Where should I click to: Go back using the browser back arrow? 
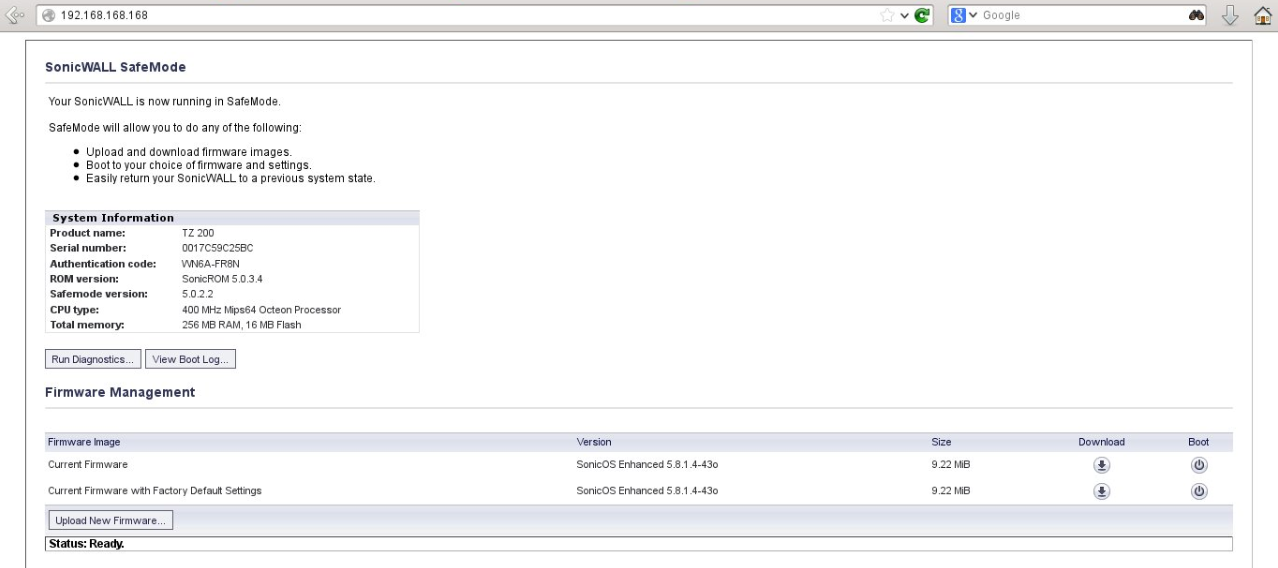click(14, 16)
